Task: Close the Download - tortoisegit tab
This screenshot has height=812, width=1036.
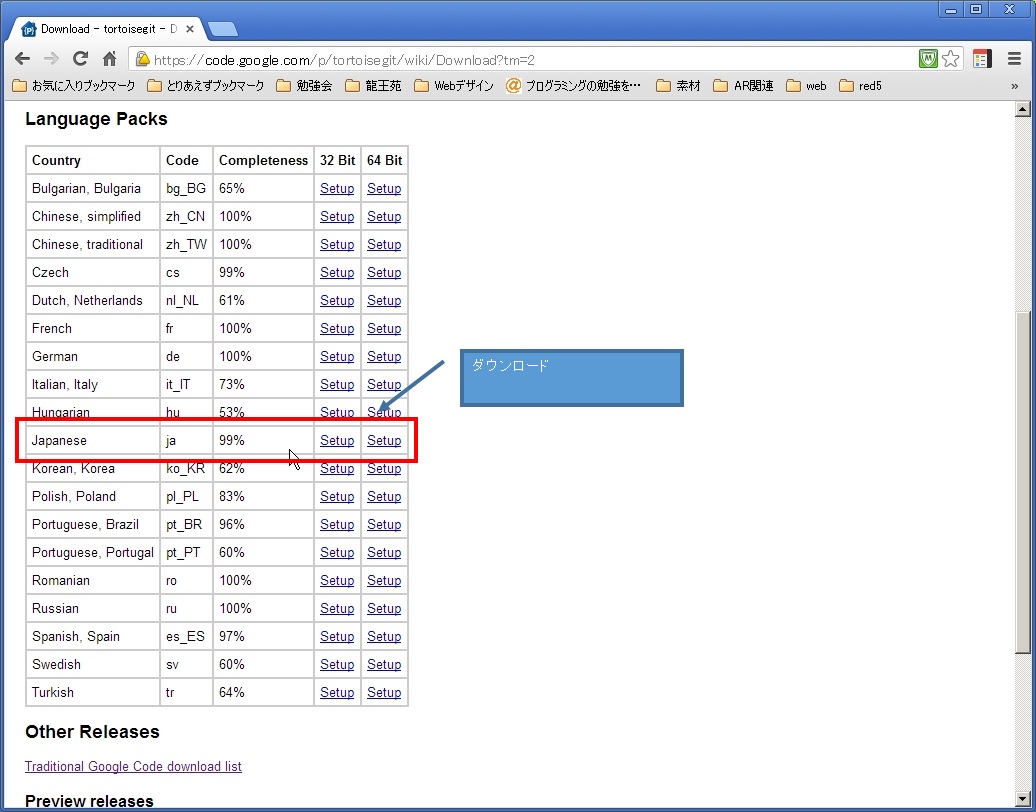Action: click(x=190, y=29)
